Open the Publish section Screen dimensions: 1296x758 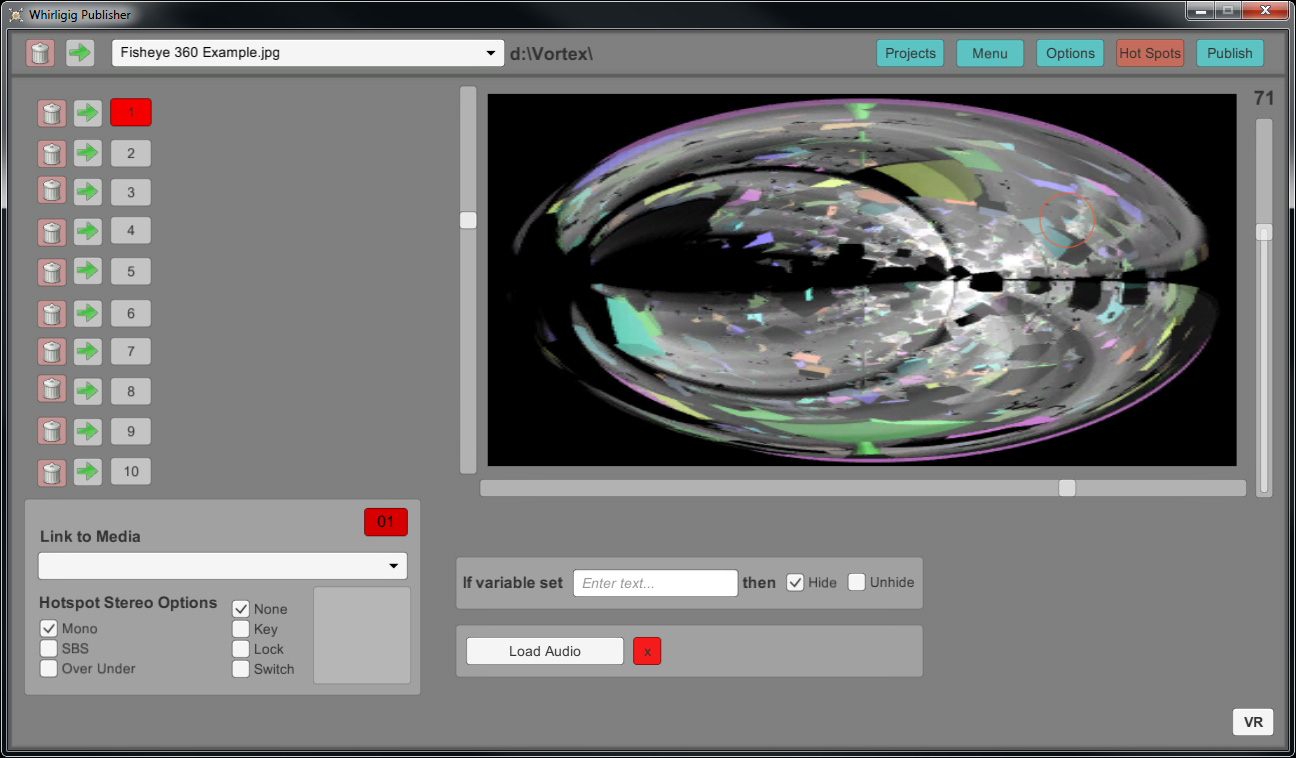[1230, 53]
